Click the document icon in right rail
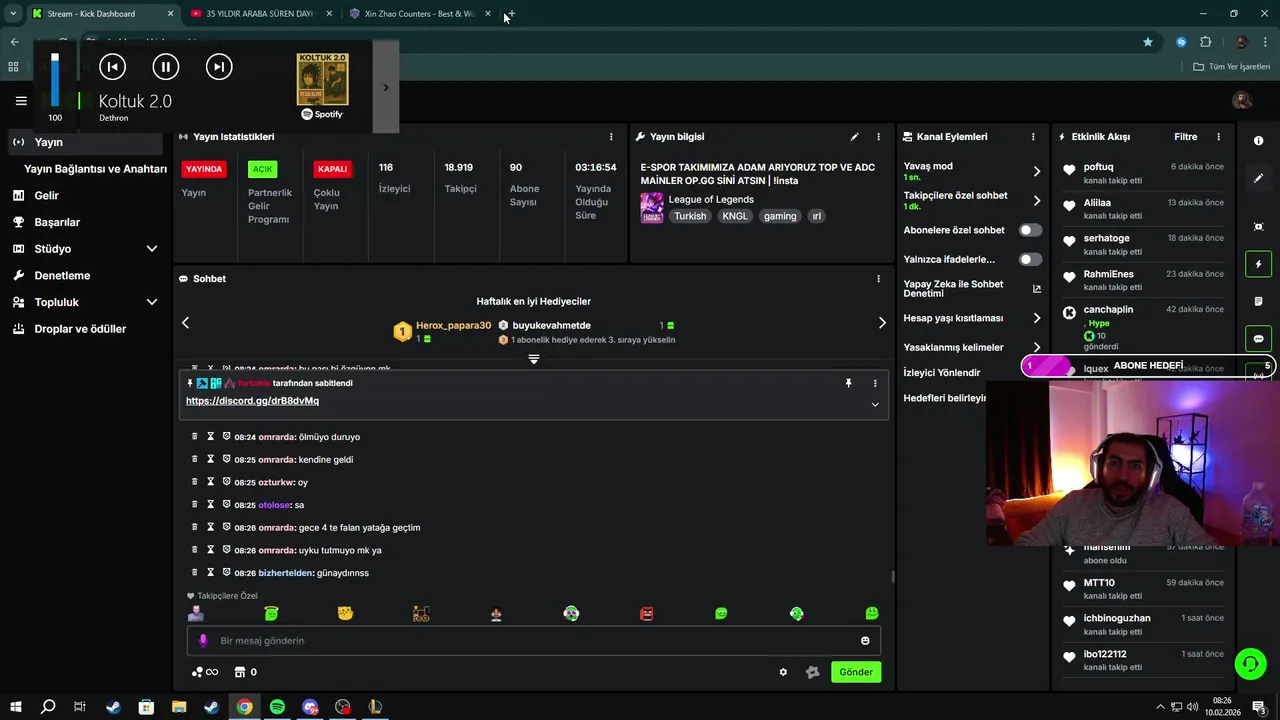 coord(1258,301)
